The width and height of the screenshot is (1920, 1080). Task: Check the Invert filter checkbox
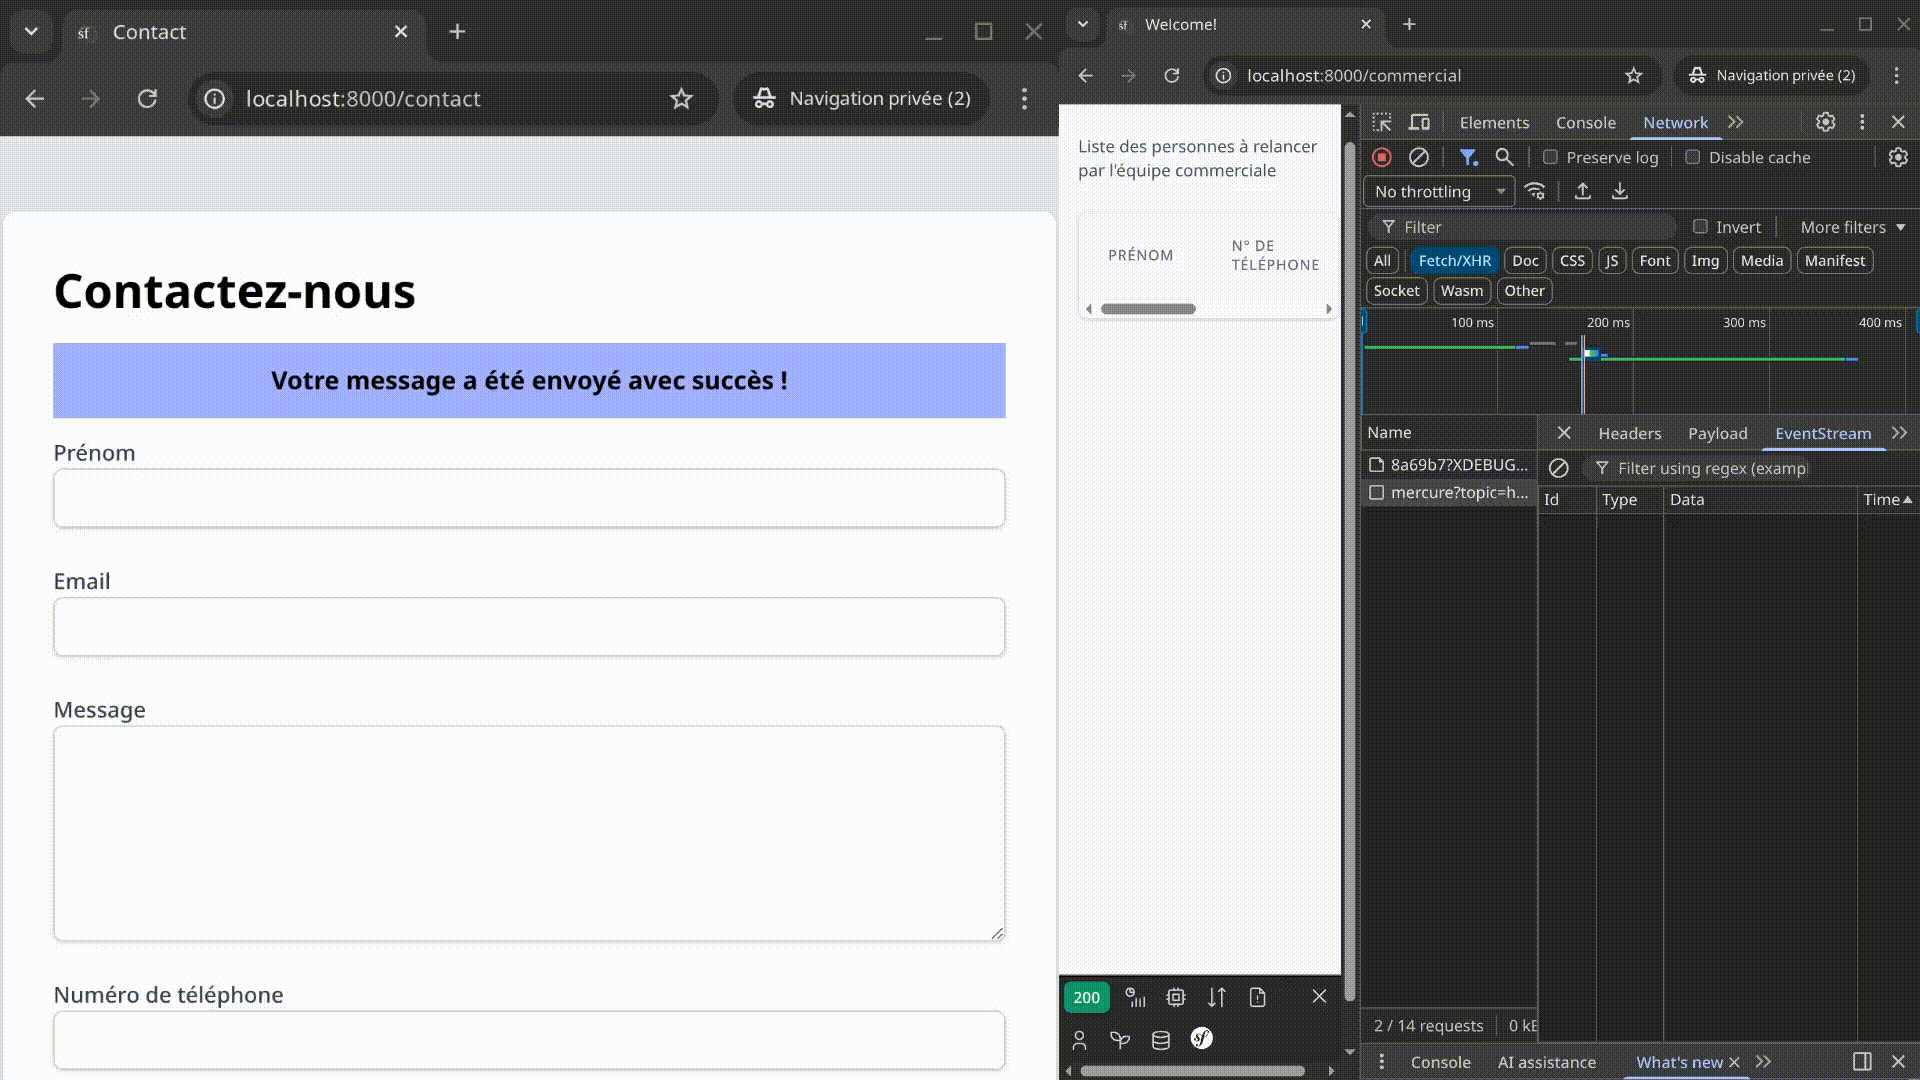[1700, 227]
